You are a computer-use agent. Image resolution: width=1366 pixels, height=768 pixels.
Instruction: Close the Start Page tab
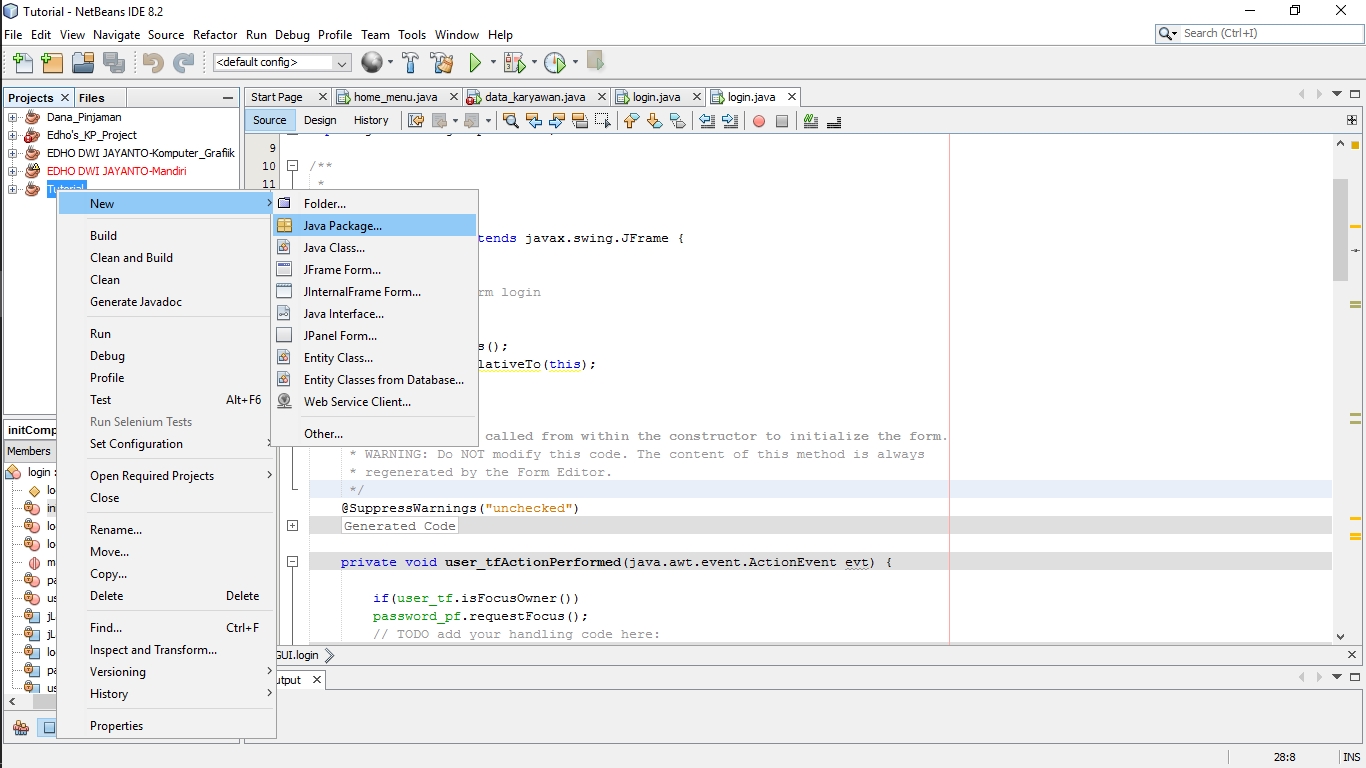(x=322, y=97)
